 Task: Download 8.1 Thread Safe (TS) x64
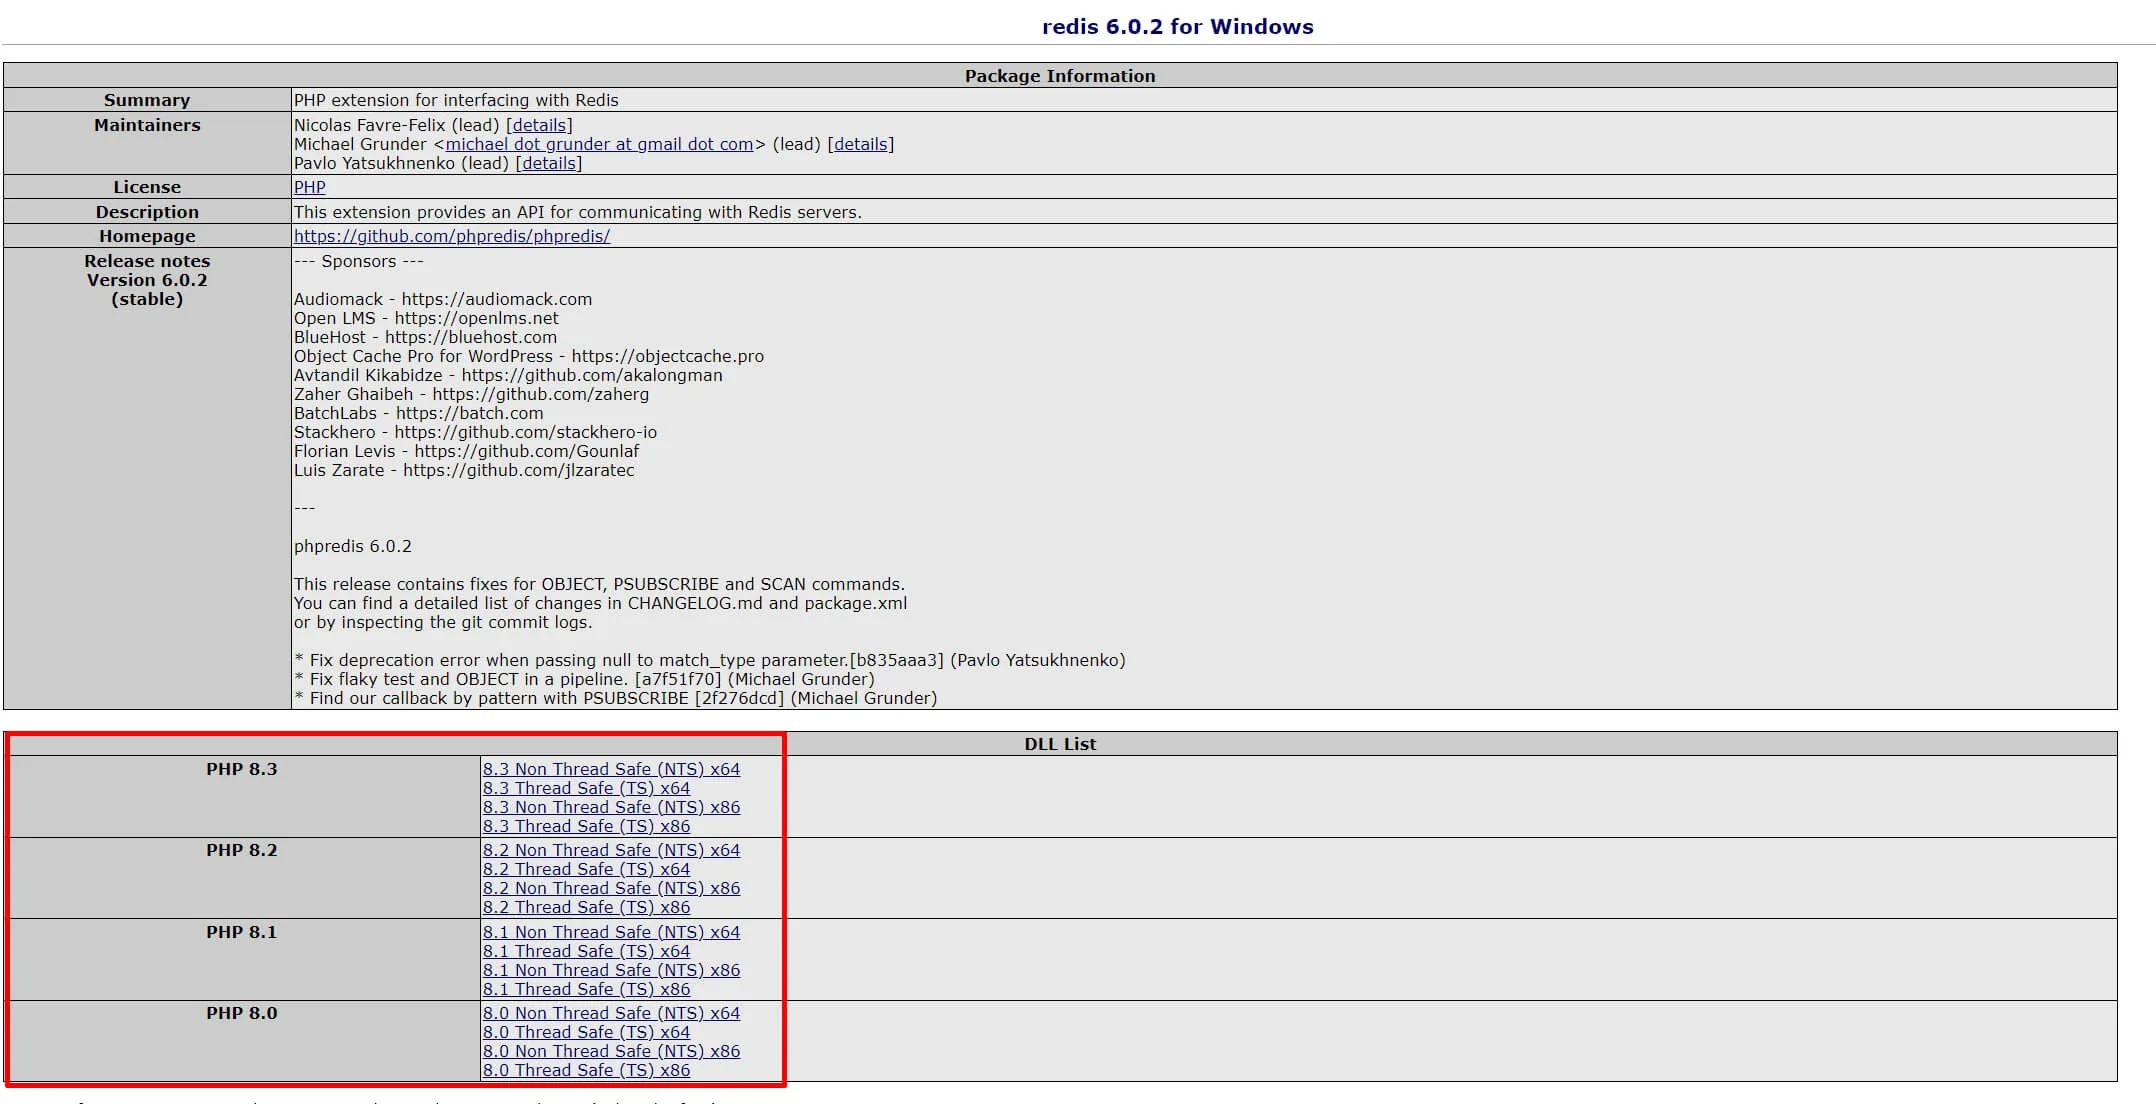[586, 951]
